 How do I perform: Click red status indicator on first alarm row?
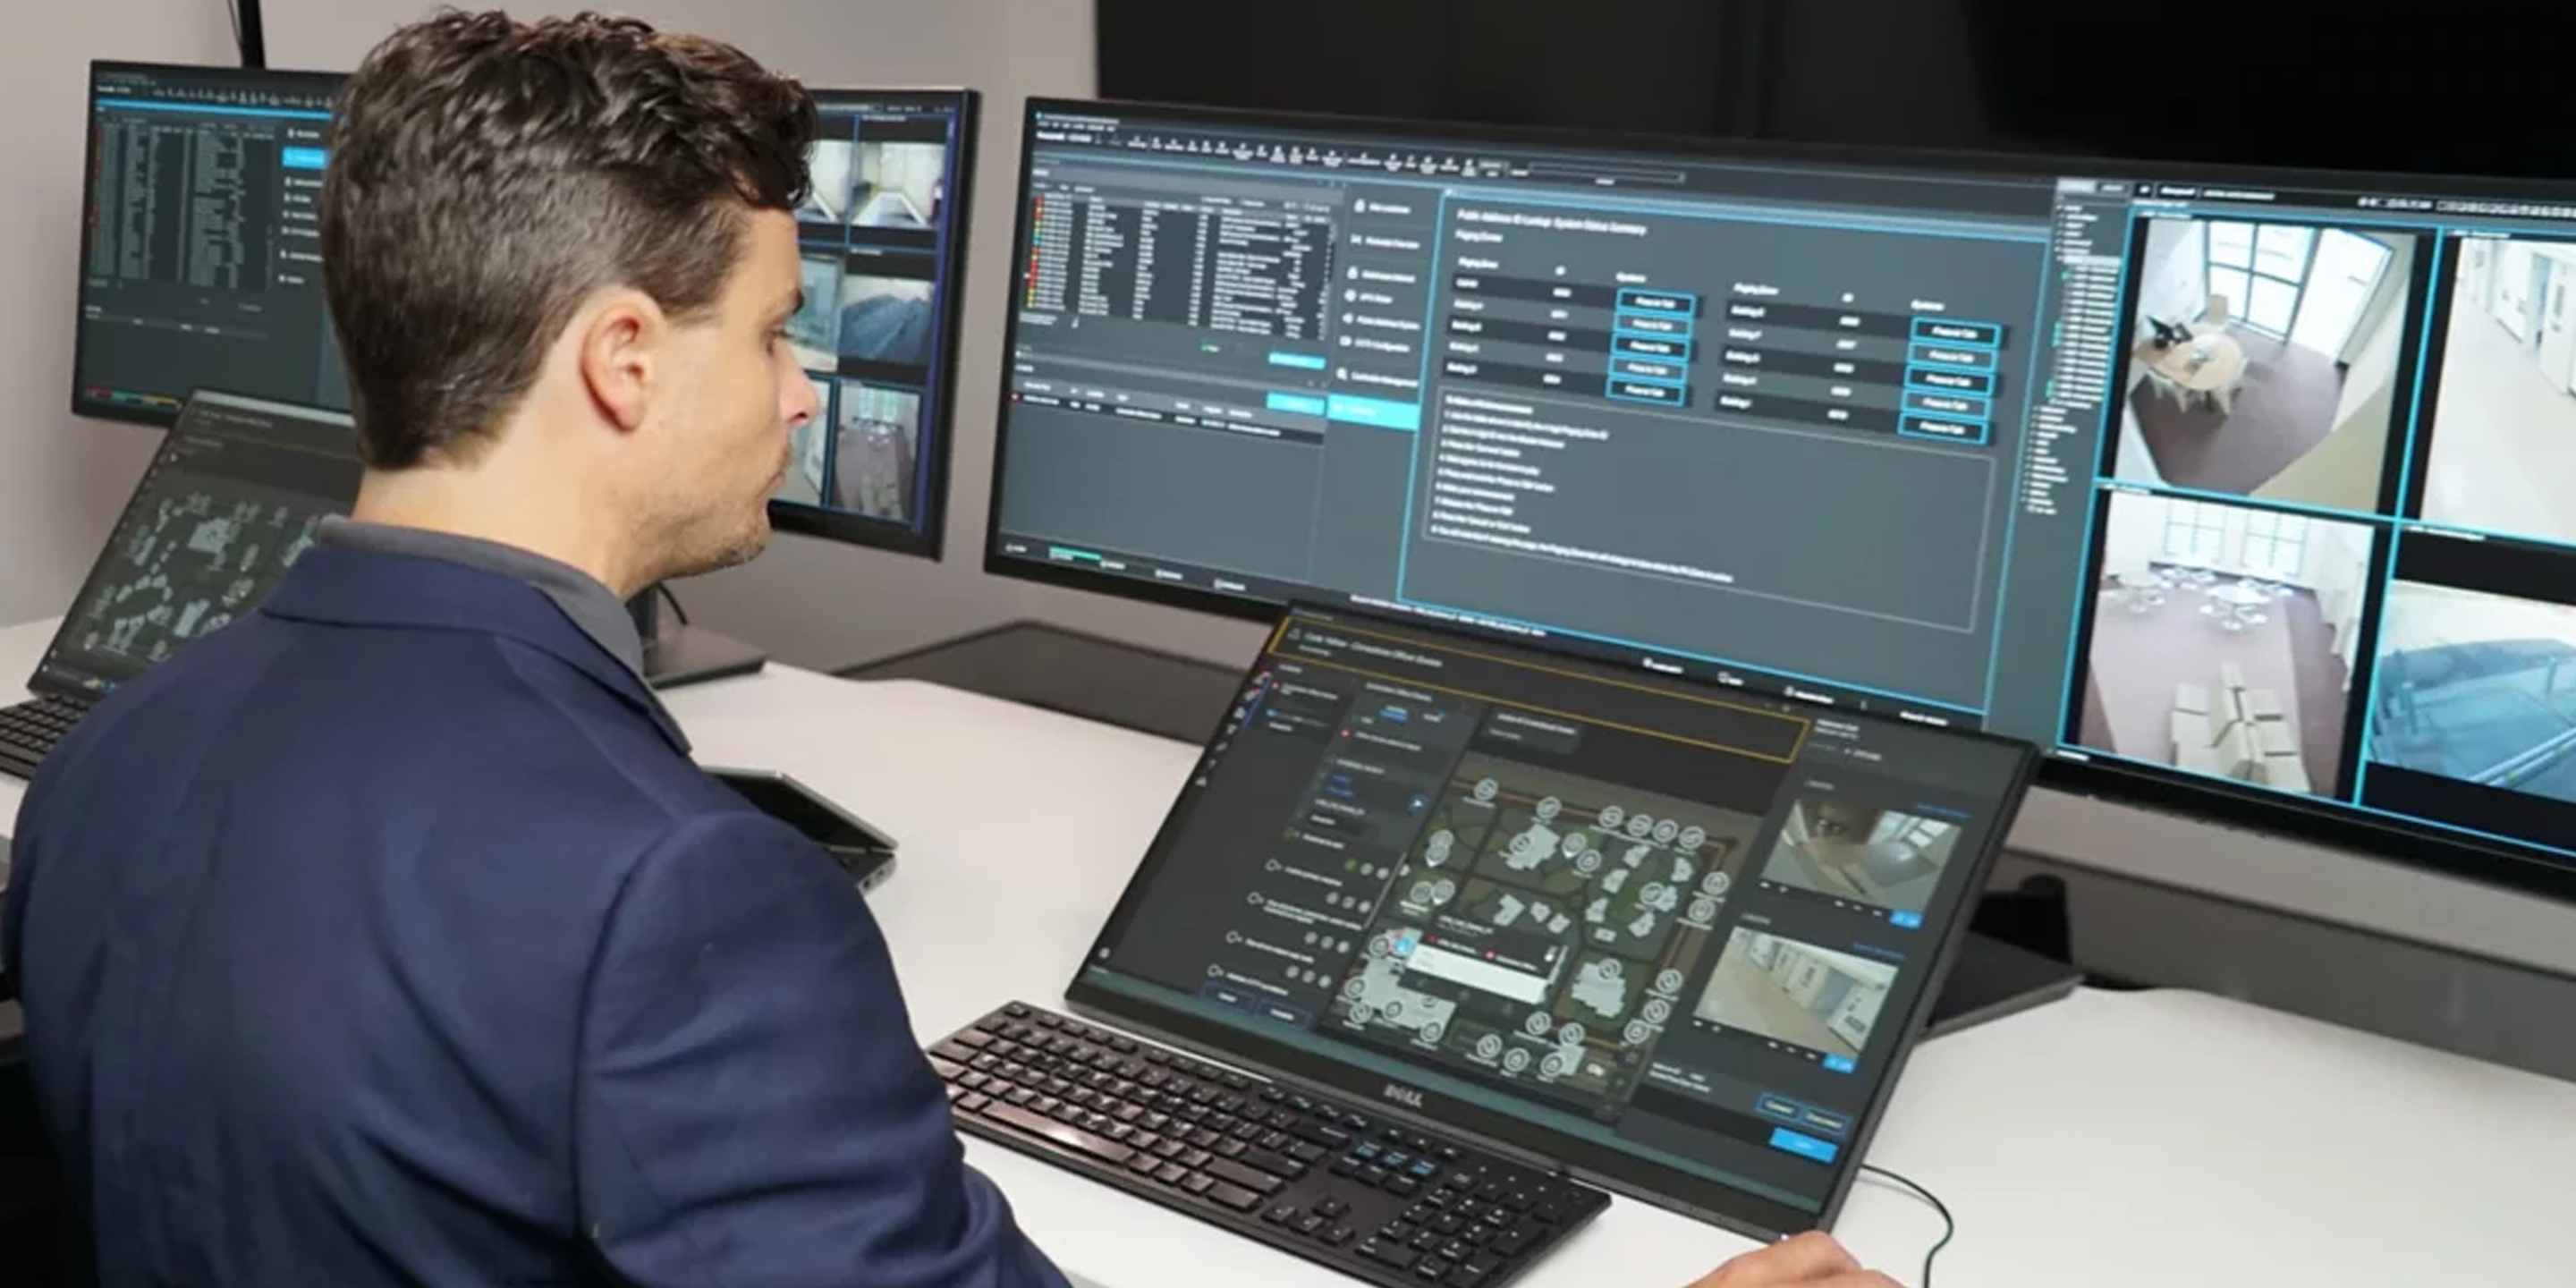click(x=1039, y=203)
